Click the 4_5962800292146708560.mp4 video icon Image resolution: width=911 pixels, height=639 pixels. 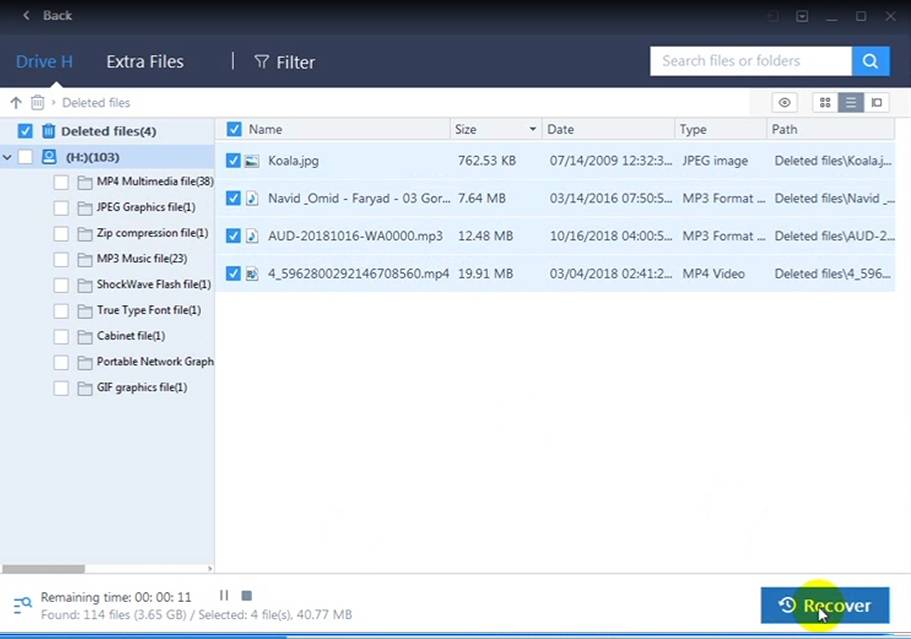click(252, 274)
